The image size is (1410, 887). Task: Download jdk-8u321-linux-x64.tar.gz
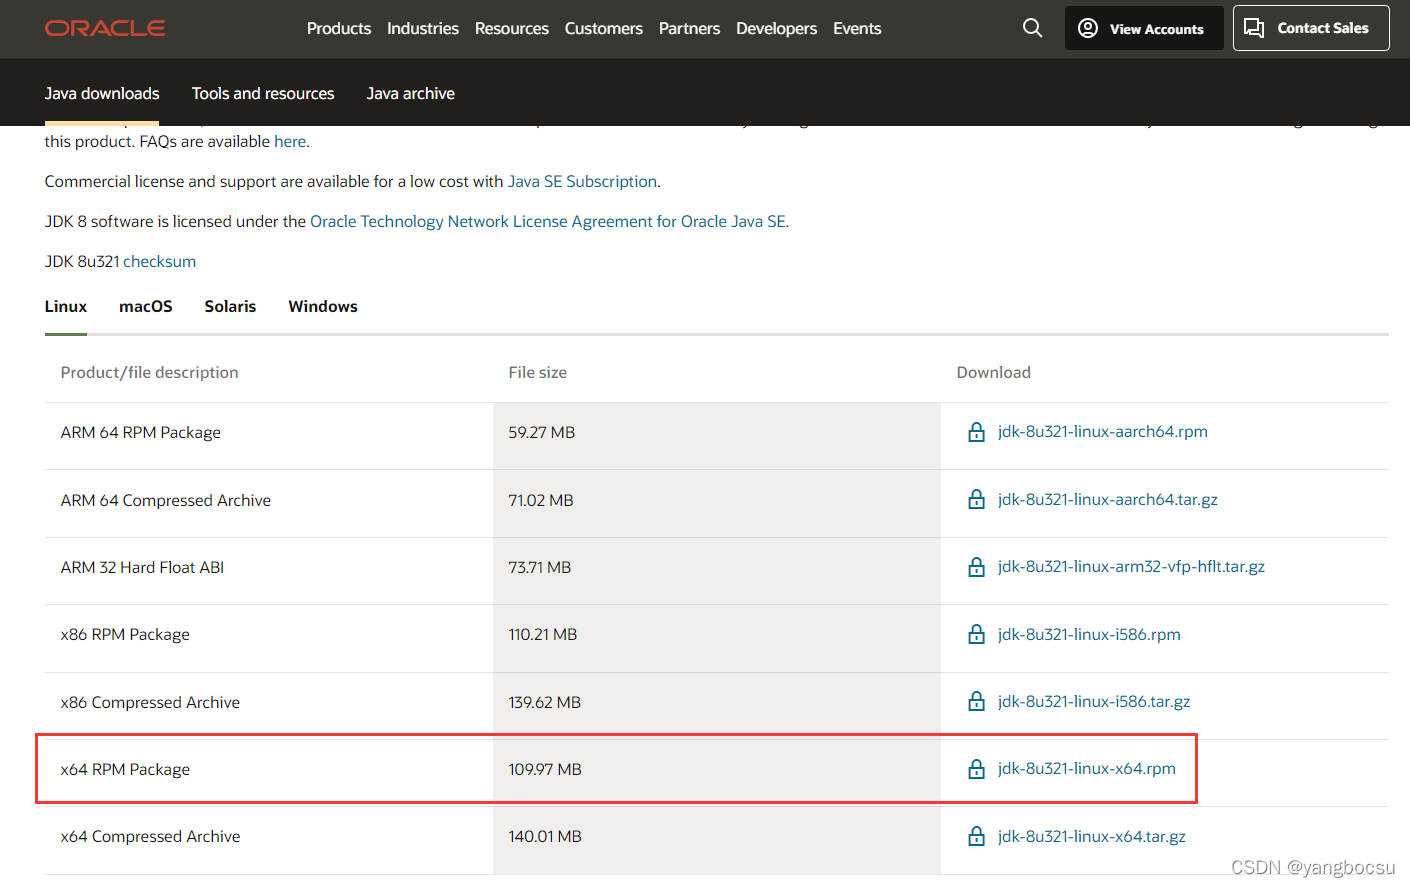coord(1092,836)
